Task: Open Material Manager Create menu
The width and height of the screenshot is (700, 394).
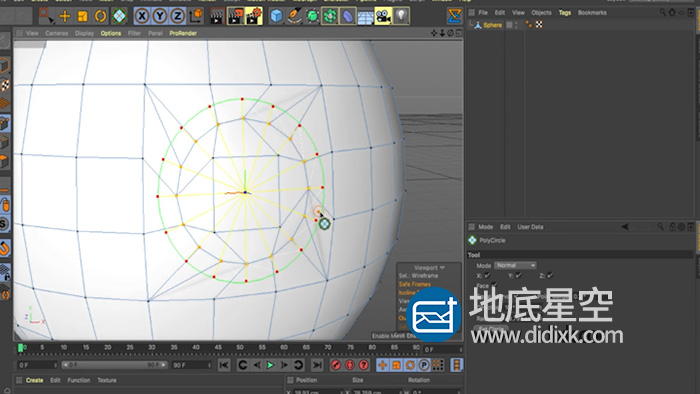Action: pos(34,380)
